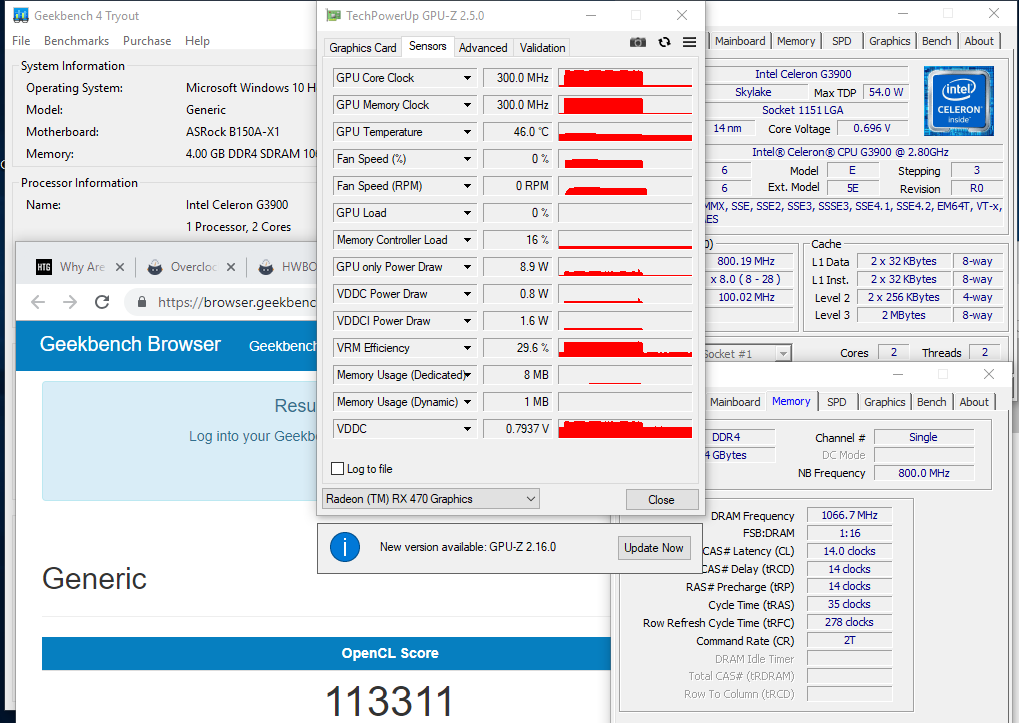Click the GPU-Z title bar app icon
Image resolution: width=1019 pixels, height=723 pixels.
coord(333,15)
